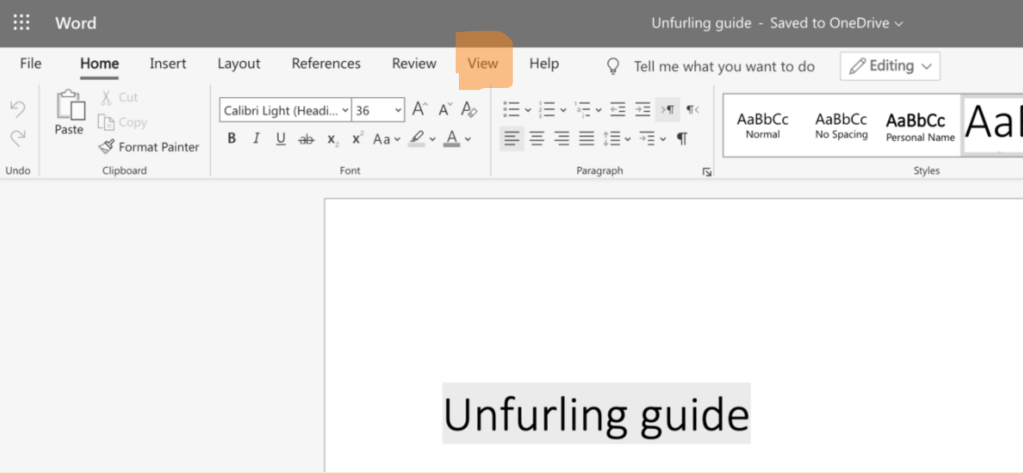Click the Format Painter tool

click(149, 147)
